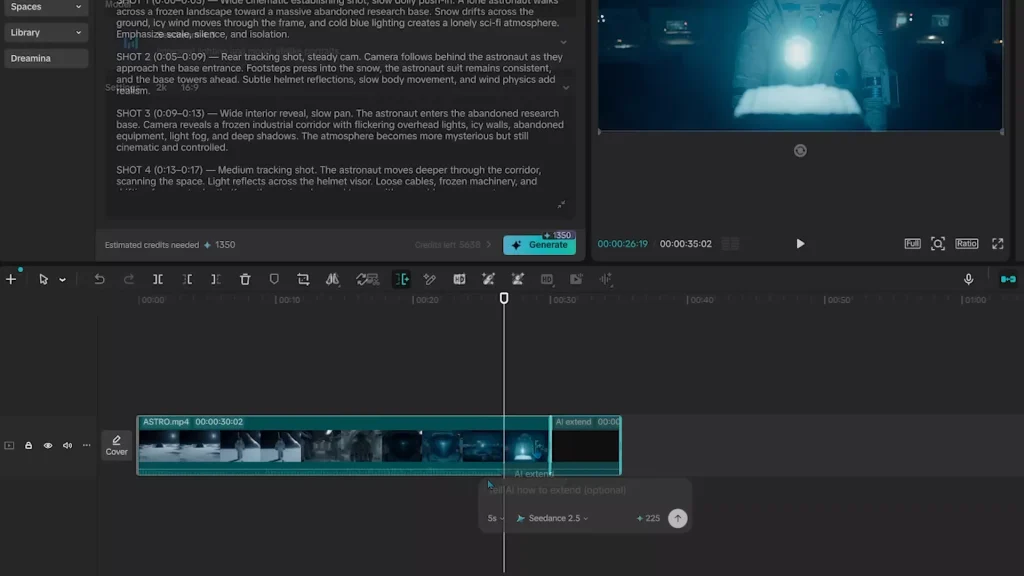Click the HD enhance icon beside the wand
1024x576 pixels.
click(459, 280)
